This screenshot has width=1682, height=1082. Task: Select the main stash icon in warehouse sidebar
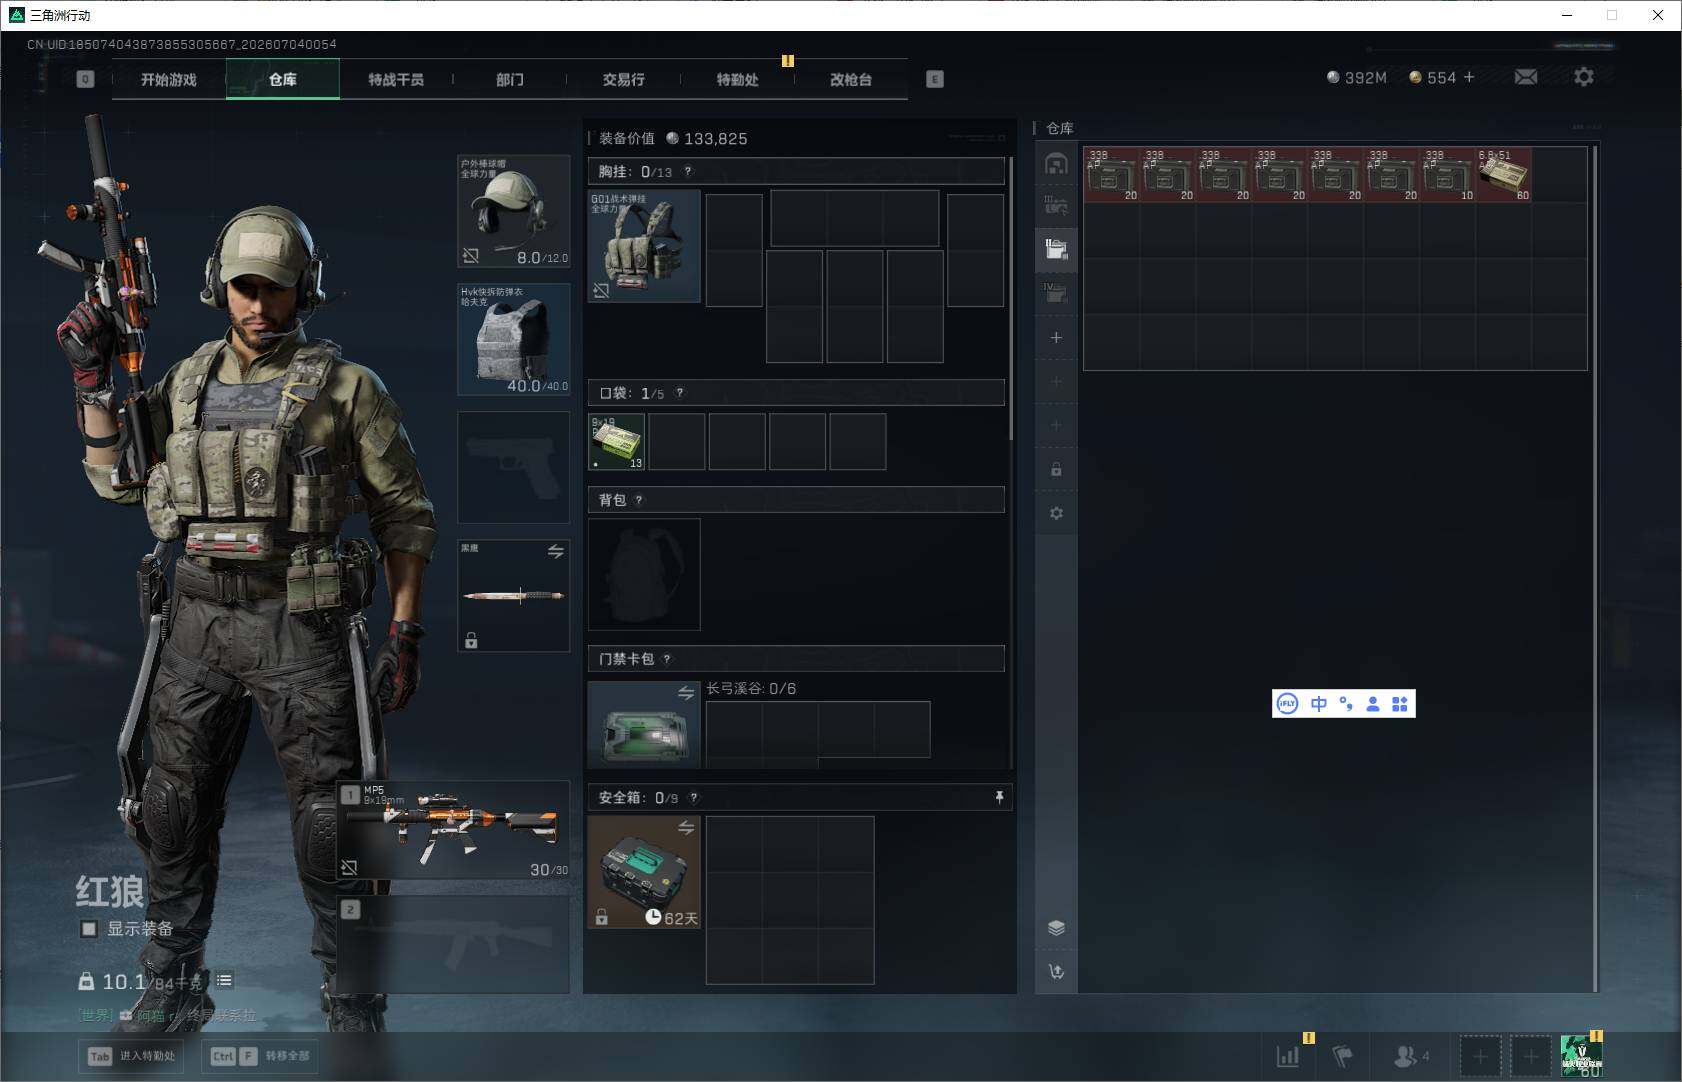[x=1056, y=164]
